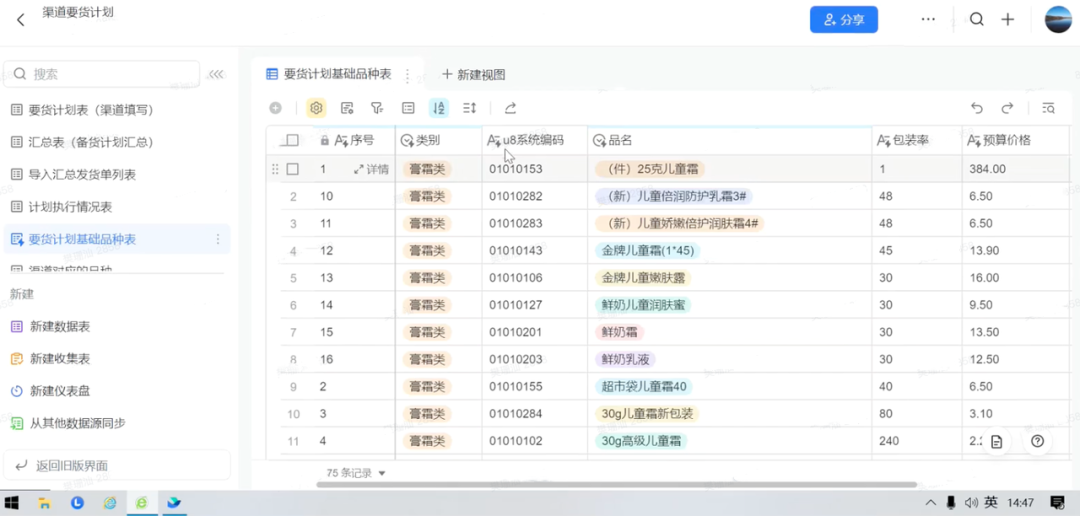Click 从其他数据源同步 in the sidebar
1080x516 pixels.
coord(68,423)
